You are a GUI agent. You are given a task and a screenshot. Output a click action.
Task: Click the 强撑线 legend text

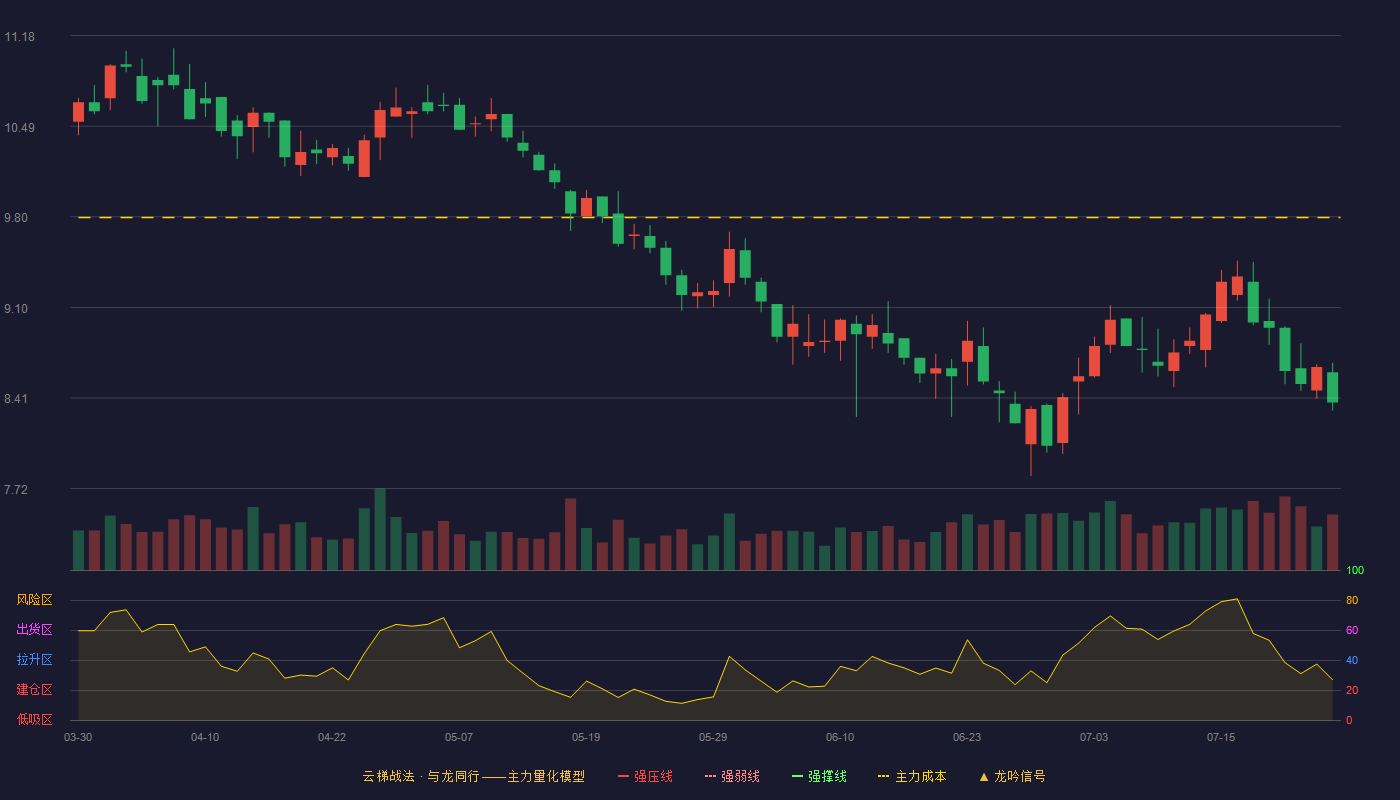828,776
